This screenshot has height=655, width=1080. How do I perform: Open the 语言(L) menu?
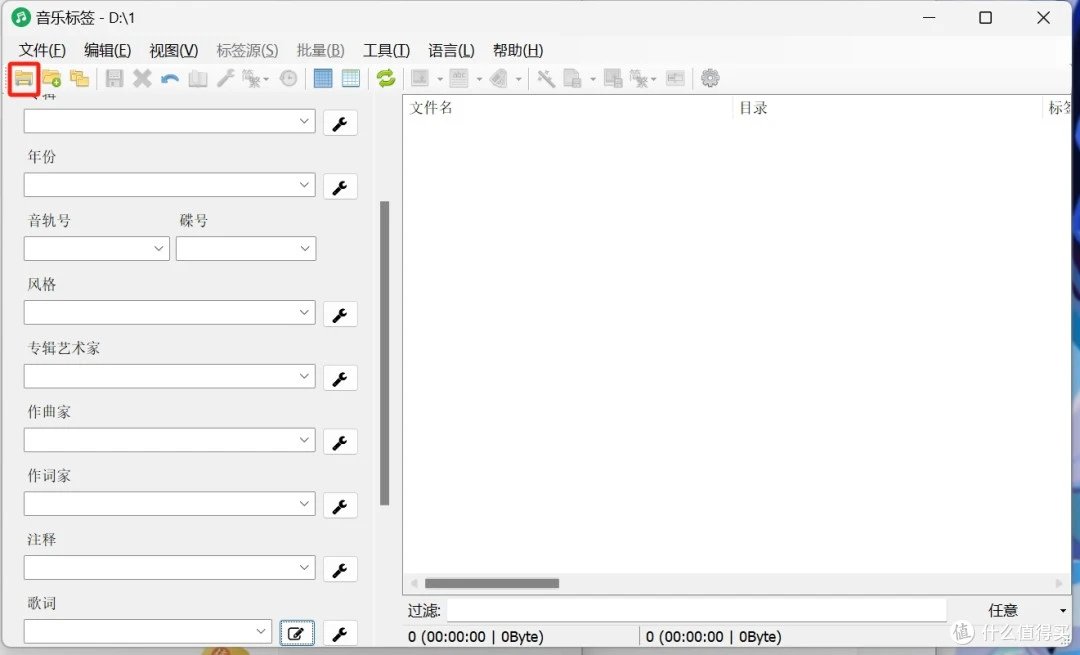tap(451, 51)
